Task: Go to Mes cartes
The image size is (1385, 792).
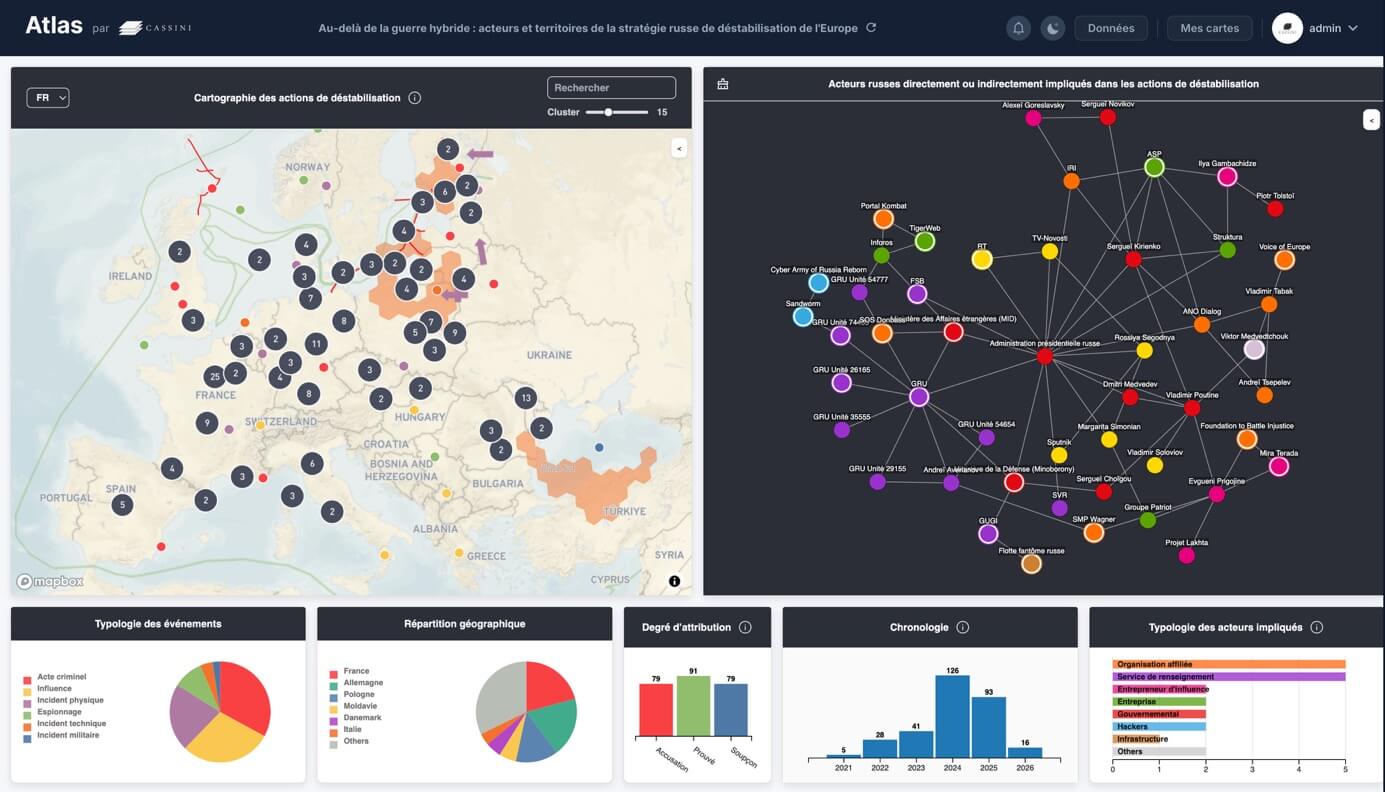Action: [x=1209, y=28]
